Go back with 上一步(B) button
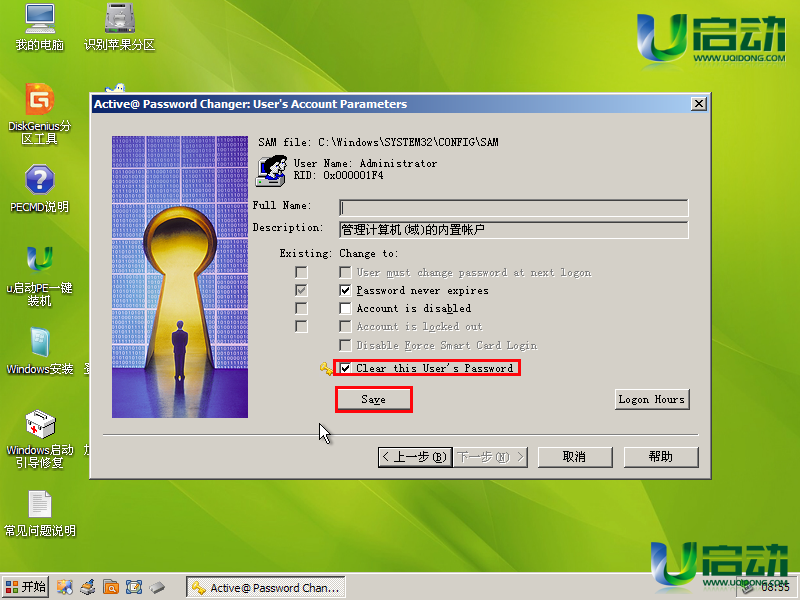The image size is (800, 600). (x=415, y=457)
